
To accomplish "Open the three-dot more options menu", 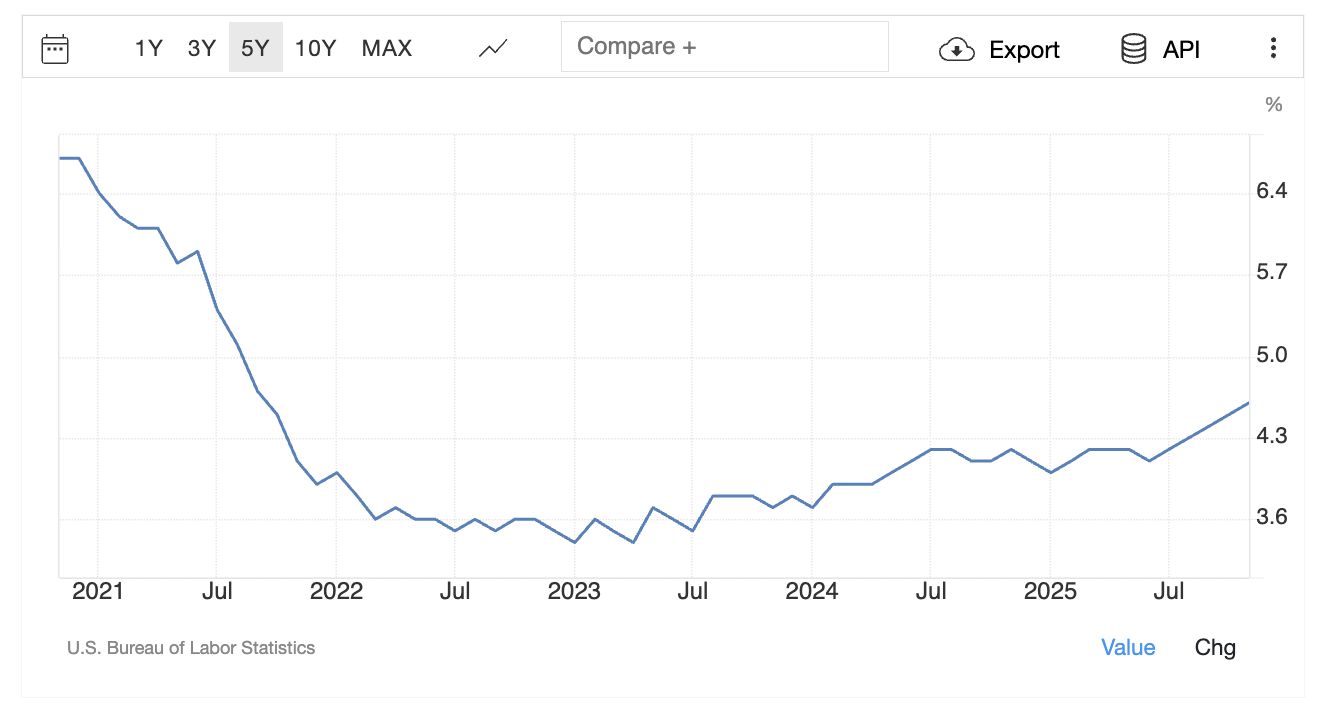I will [x=1273, y=48].
